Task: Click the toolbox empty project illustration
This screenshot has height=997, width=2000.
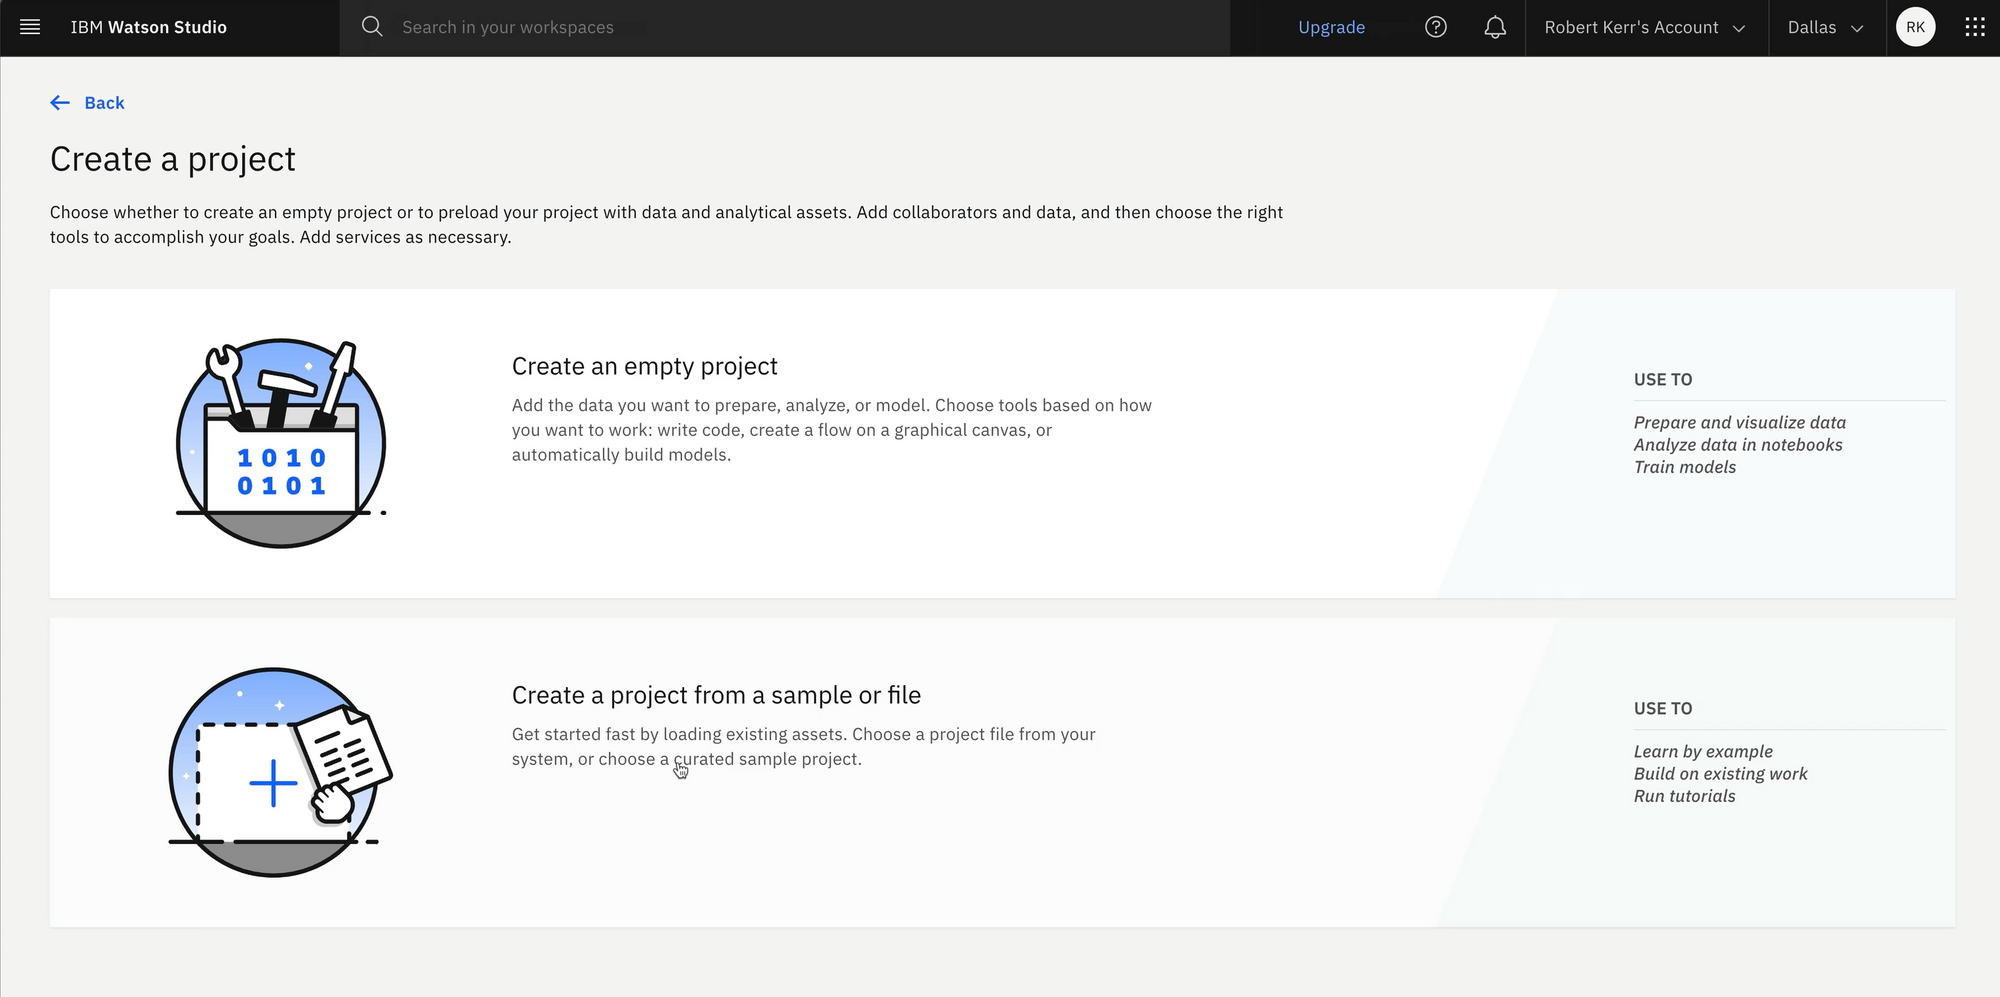Action: click(281, 443)
